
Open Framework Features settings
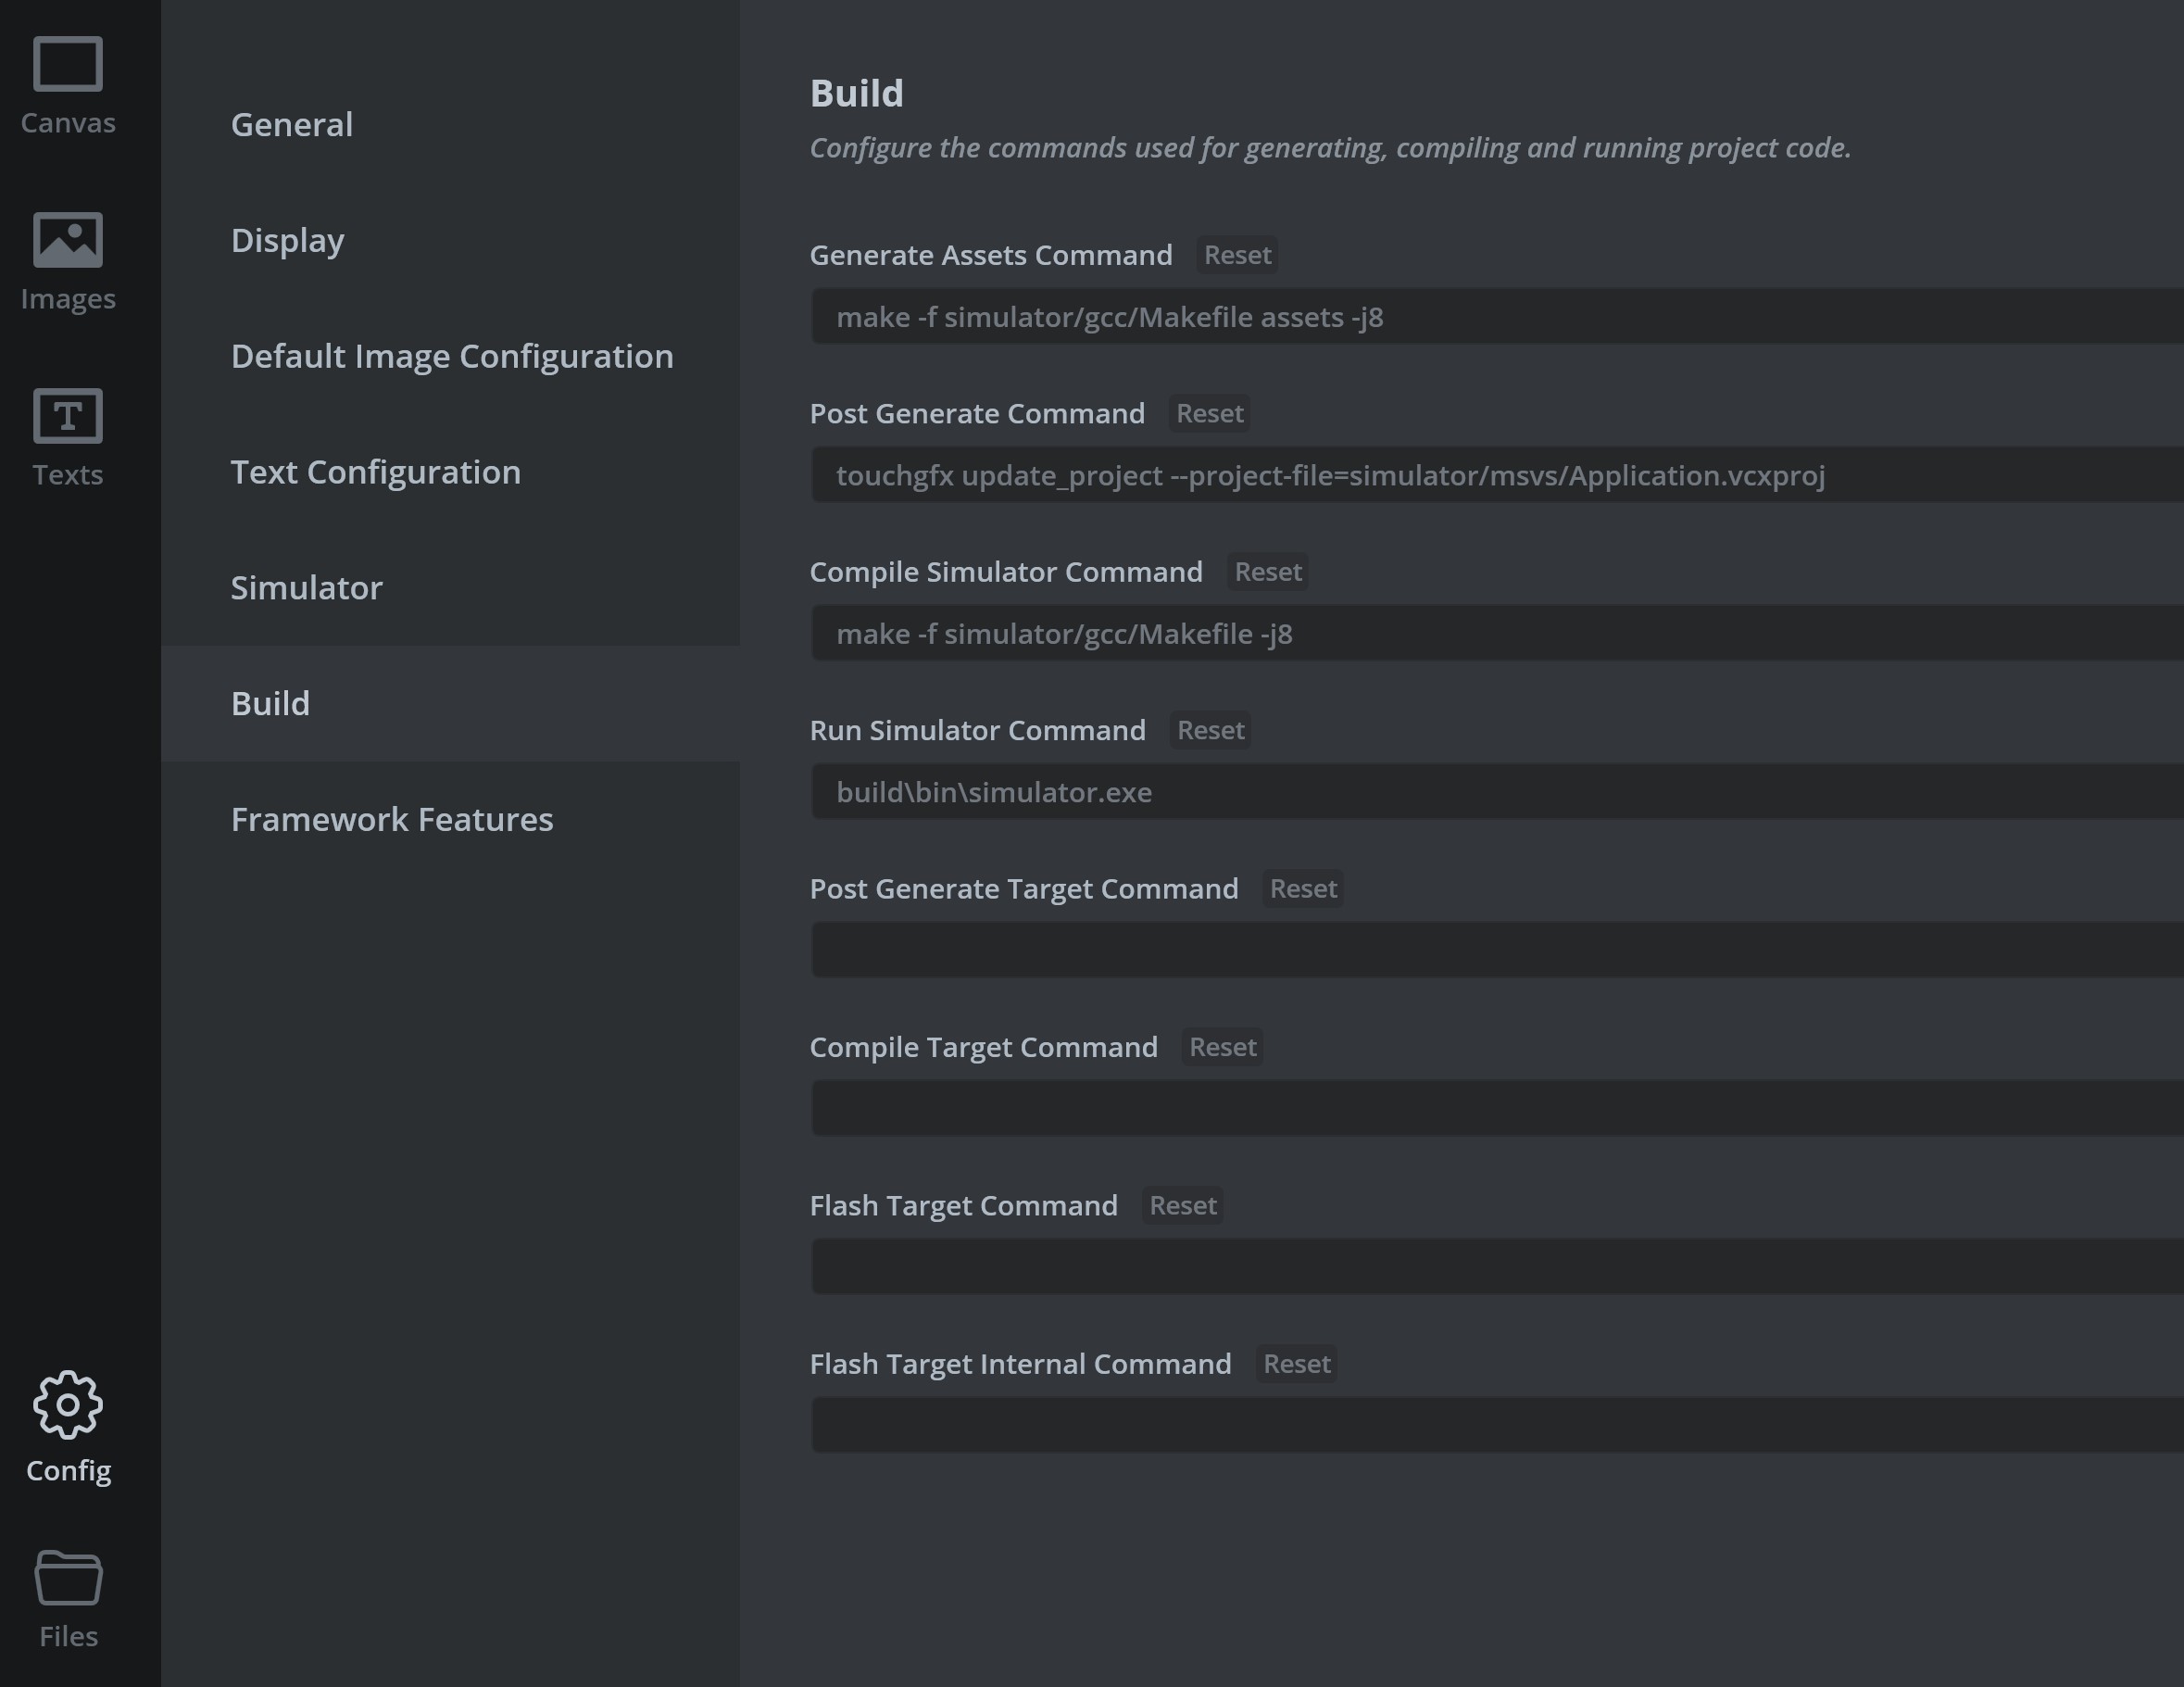tap(391, 820)
